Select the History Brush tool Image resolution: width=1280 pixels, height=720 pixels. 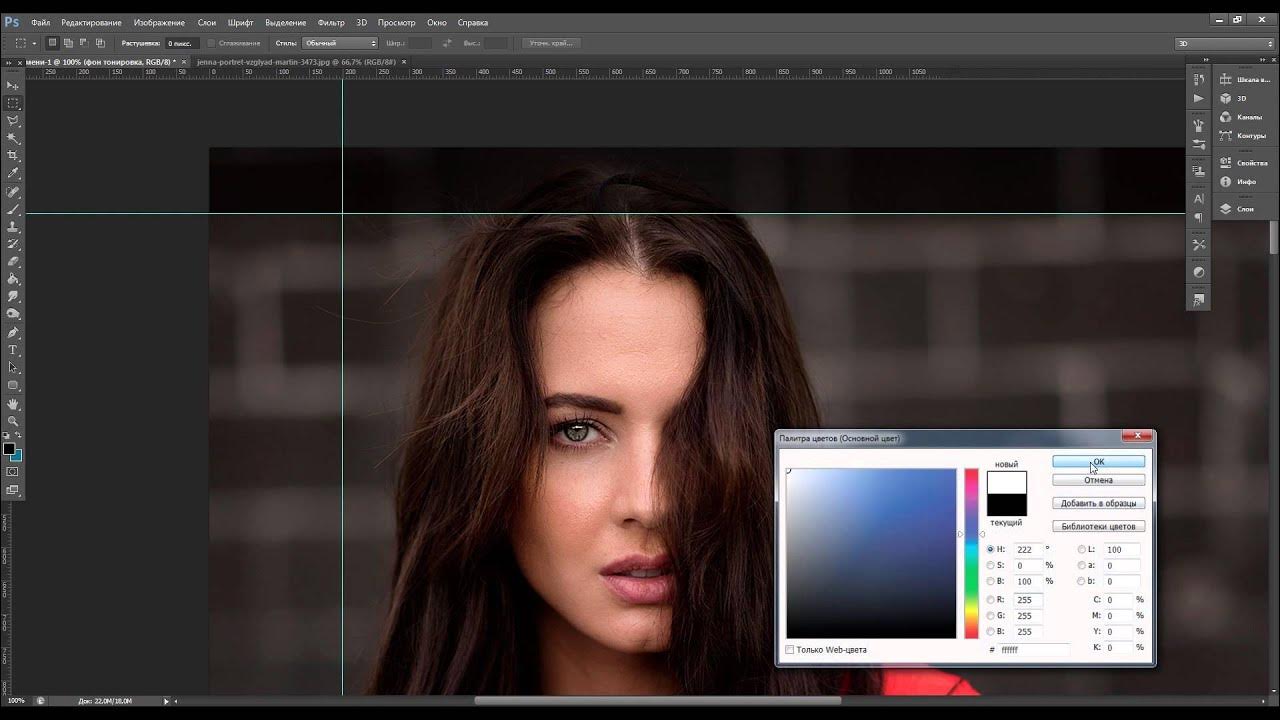[13, 244]
